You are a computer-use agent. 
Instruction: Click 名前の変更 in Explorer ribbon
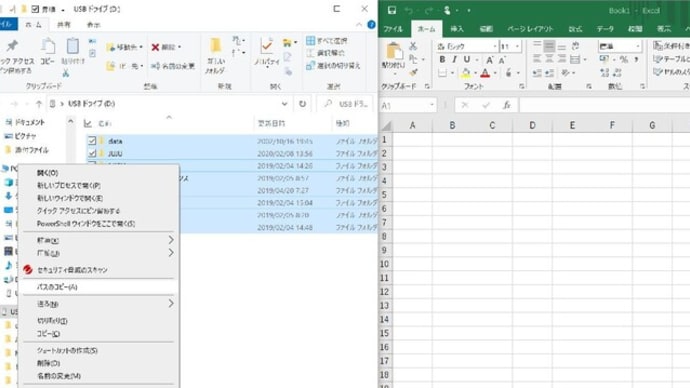pyautogui.click(x=173, y=66)
